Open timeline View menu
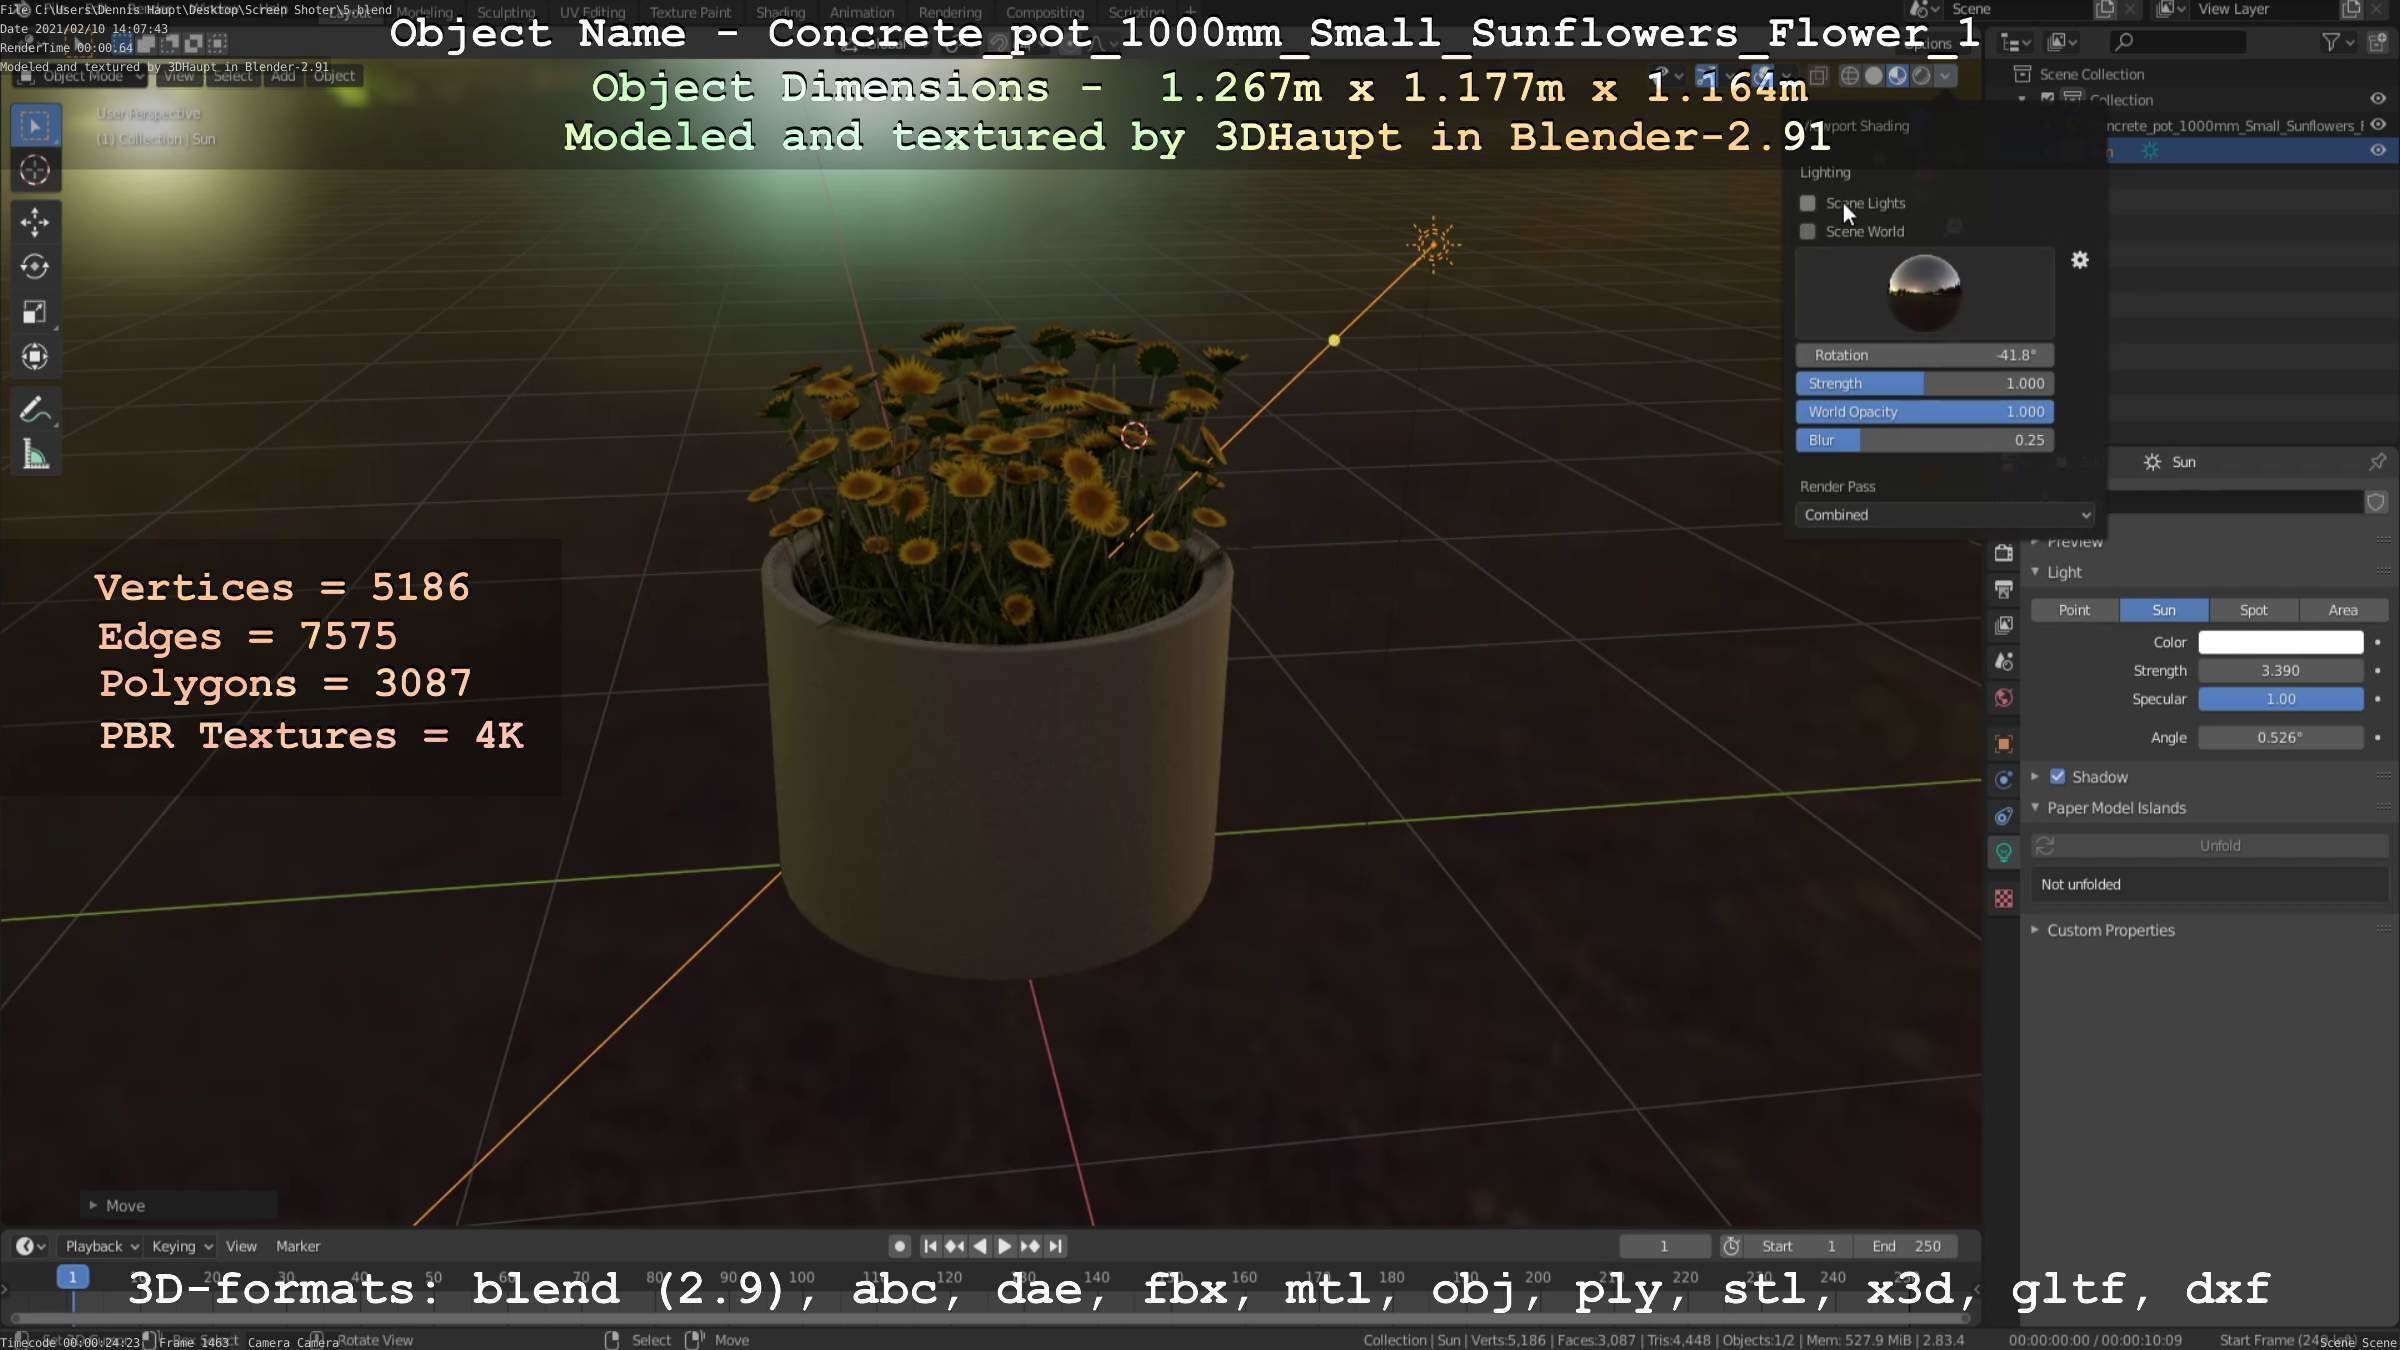The image size is (2400, 1350). [x=241, y=1246]
